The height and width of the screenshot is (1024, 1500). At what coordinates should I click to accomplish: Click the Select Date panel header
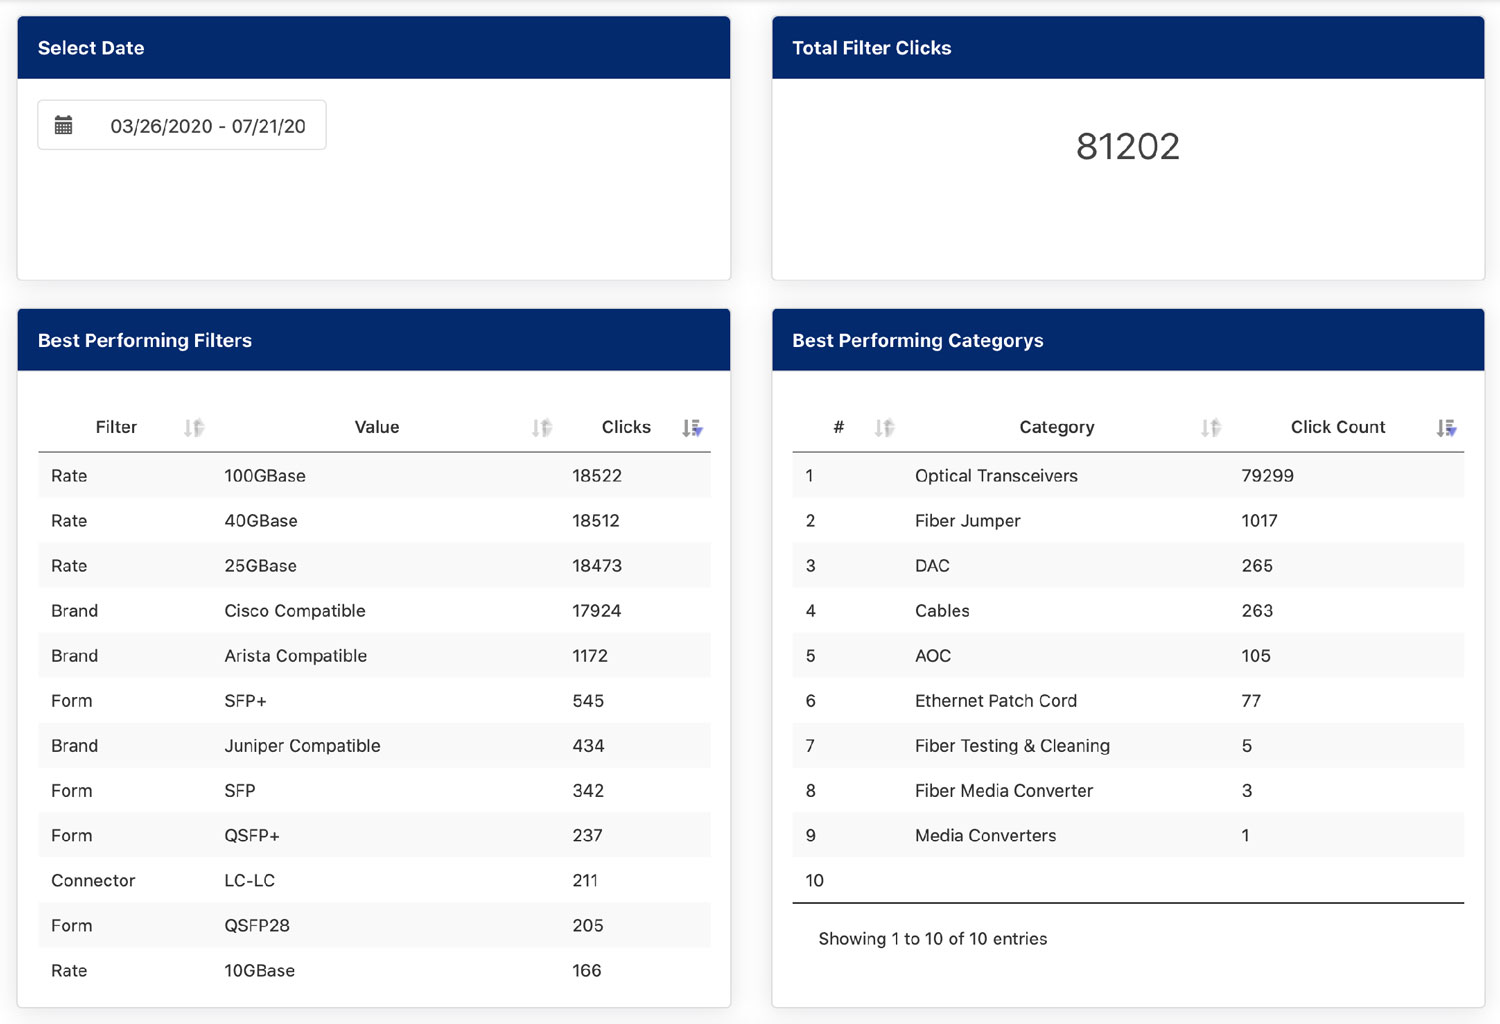pyautogui.click(x=374, y=48)
